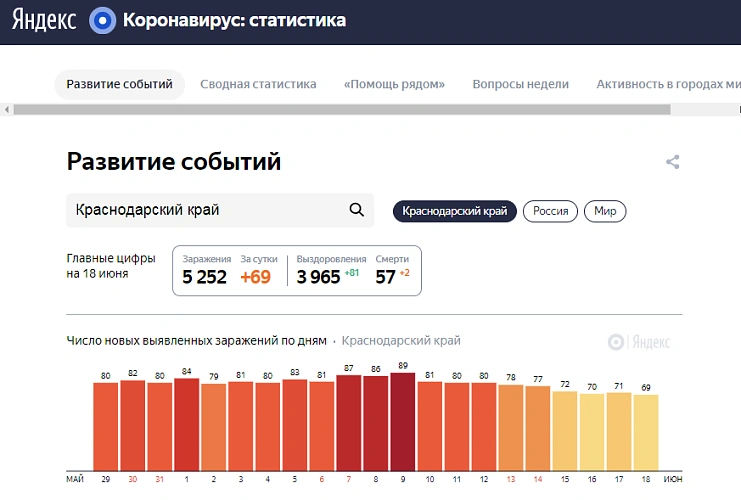The image size is (741, 500).
Task: Click the bar for June 8 with value 86
Action: [376, 423]
